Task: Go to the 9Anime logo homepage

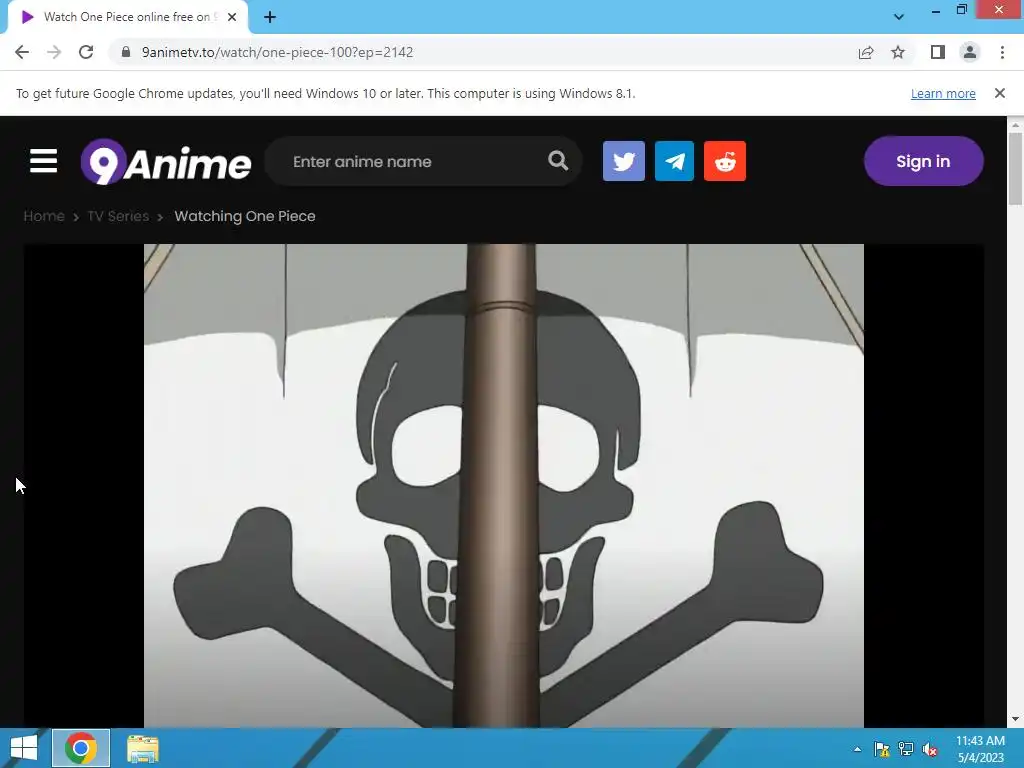Action: coord(166,161)
